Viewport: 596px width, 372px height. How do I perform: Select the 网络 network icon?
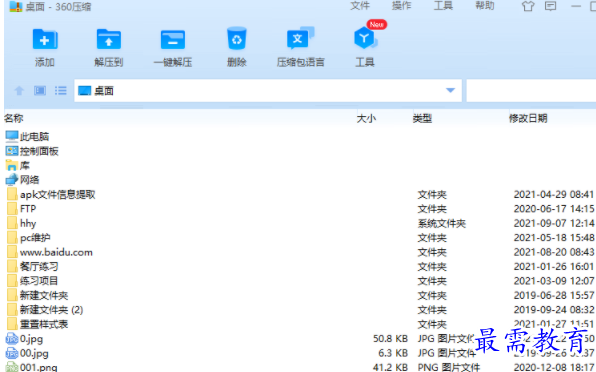click(12, 179)
